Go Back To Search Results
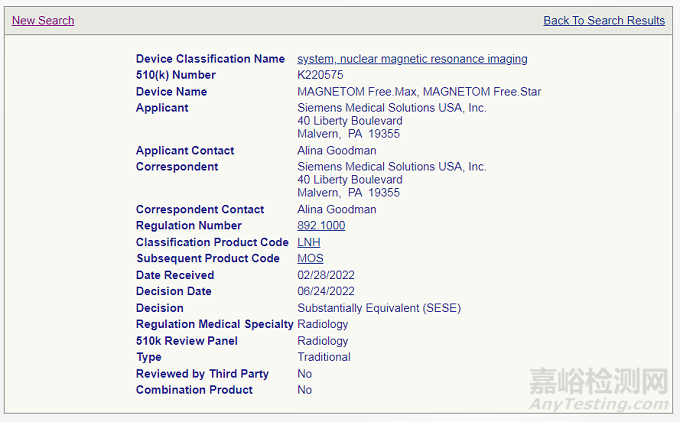This screenshot has height=422, width=680. tap(603, 20)
